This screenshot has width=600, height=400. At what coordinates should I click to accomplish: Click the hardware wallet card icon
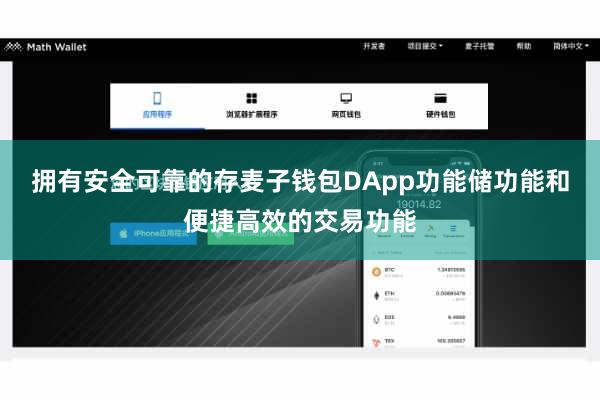440,98
